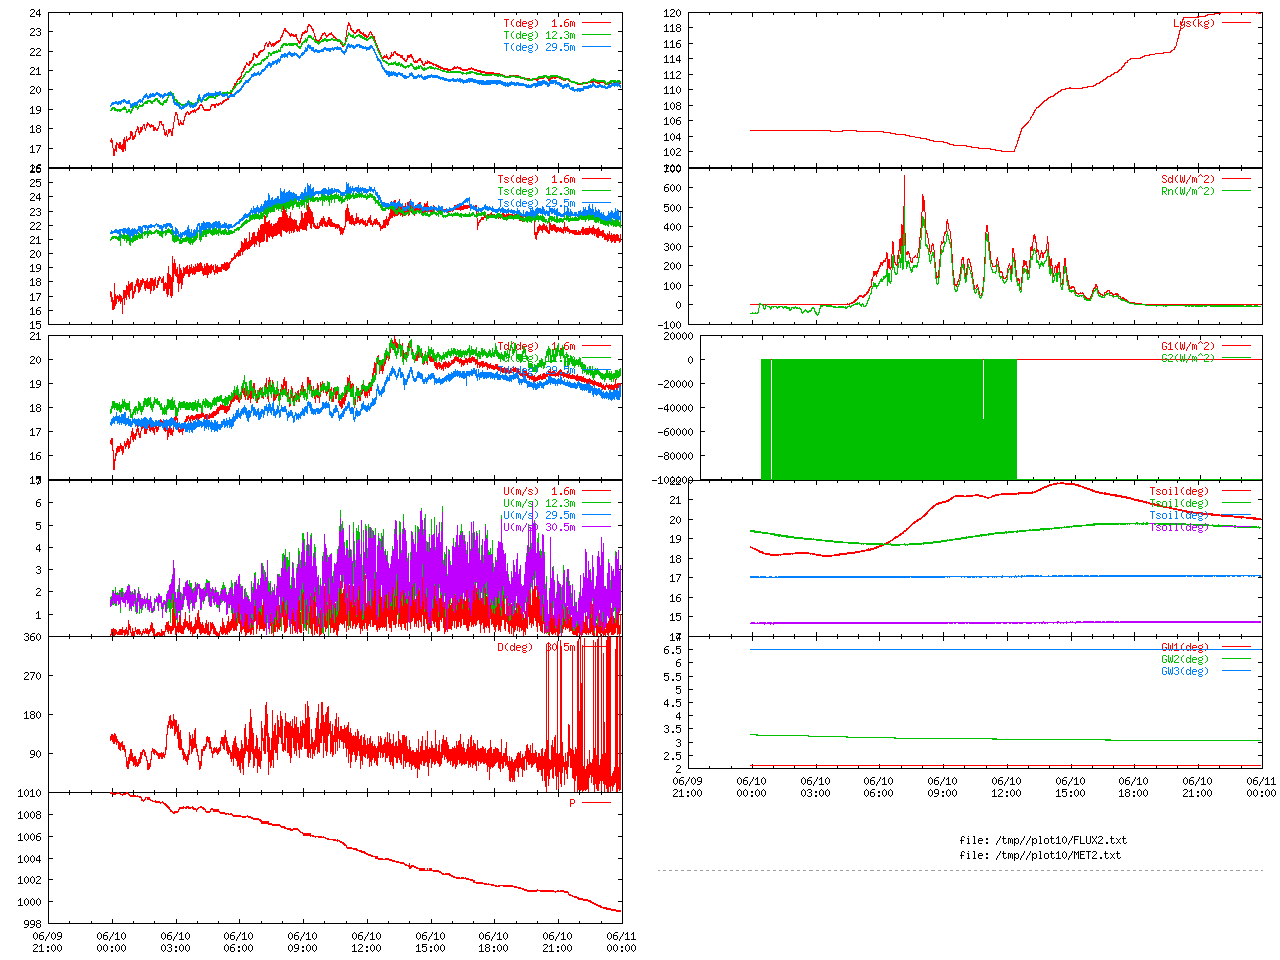
Task: Click the 'U(m/s) 12.3m' wind legend label
Action: coord(539,504)
